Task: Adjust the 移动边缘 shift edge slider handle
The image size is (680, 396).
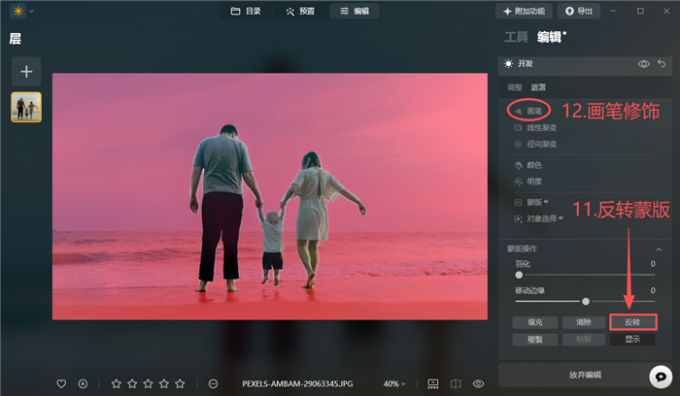Action: tap(586, 301)
